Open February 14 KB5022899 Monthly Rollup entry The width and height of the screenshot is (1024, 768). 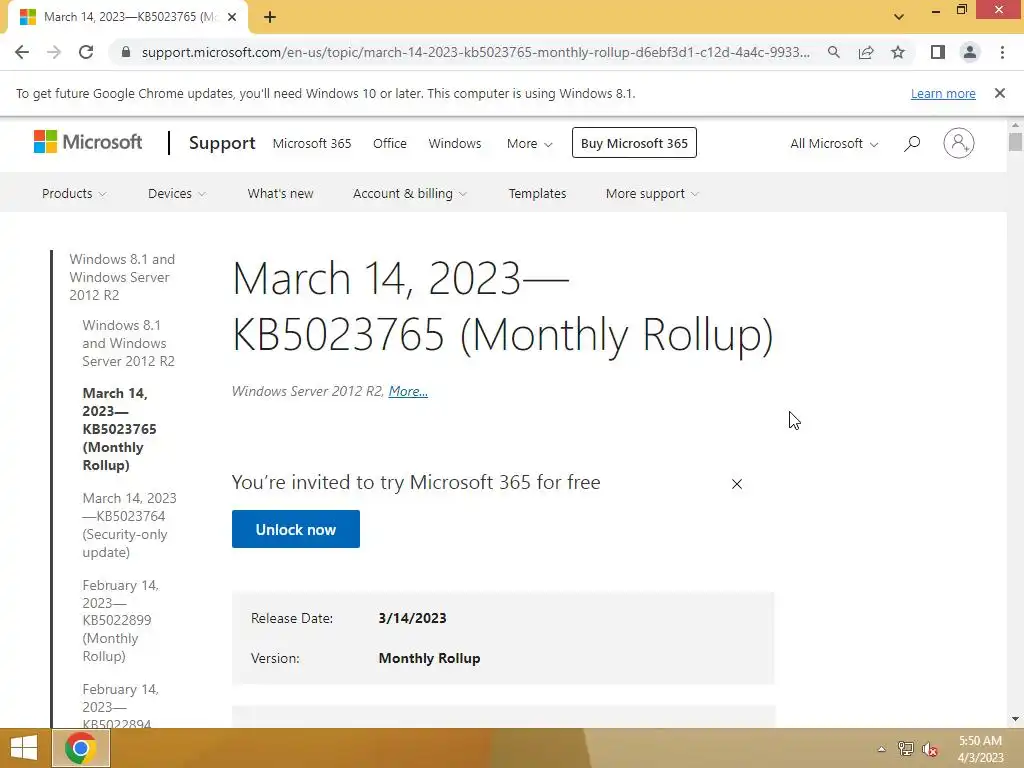[x=121, y=620]
